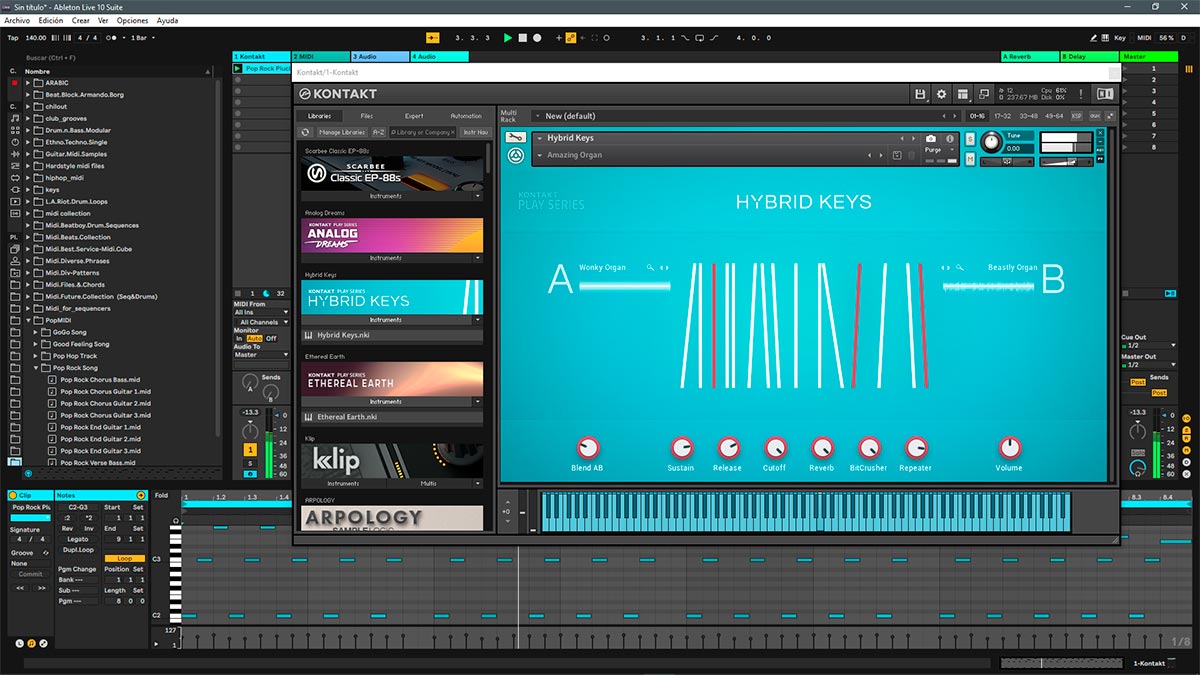Open the Purge dropdown menu

click(938, 150)
